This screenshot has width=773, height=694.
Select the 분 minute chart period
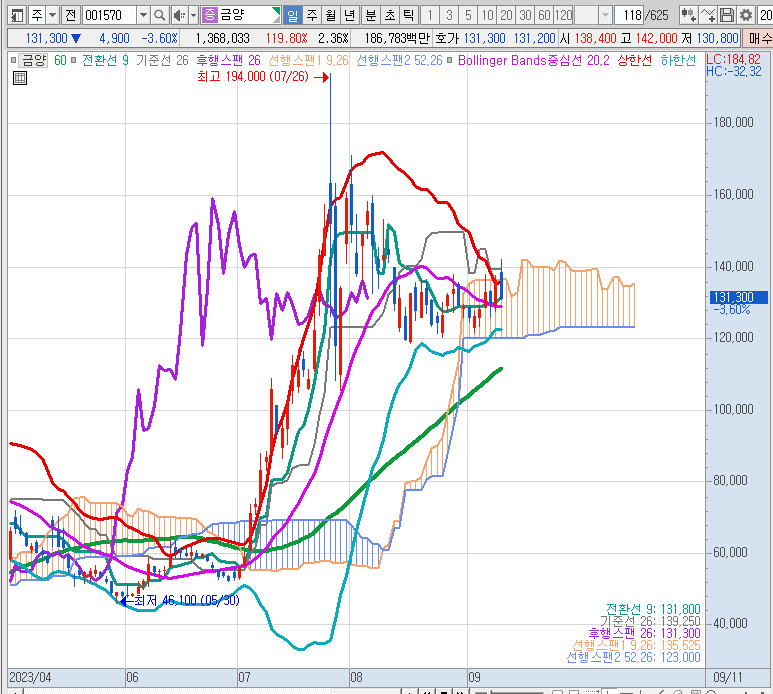click(x=371, y=16)
